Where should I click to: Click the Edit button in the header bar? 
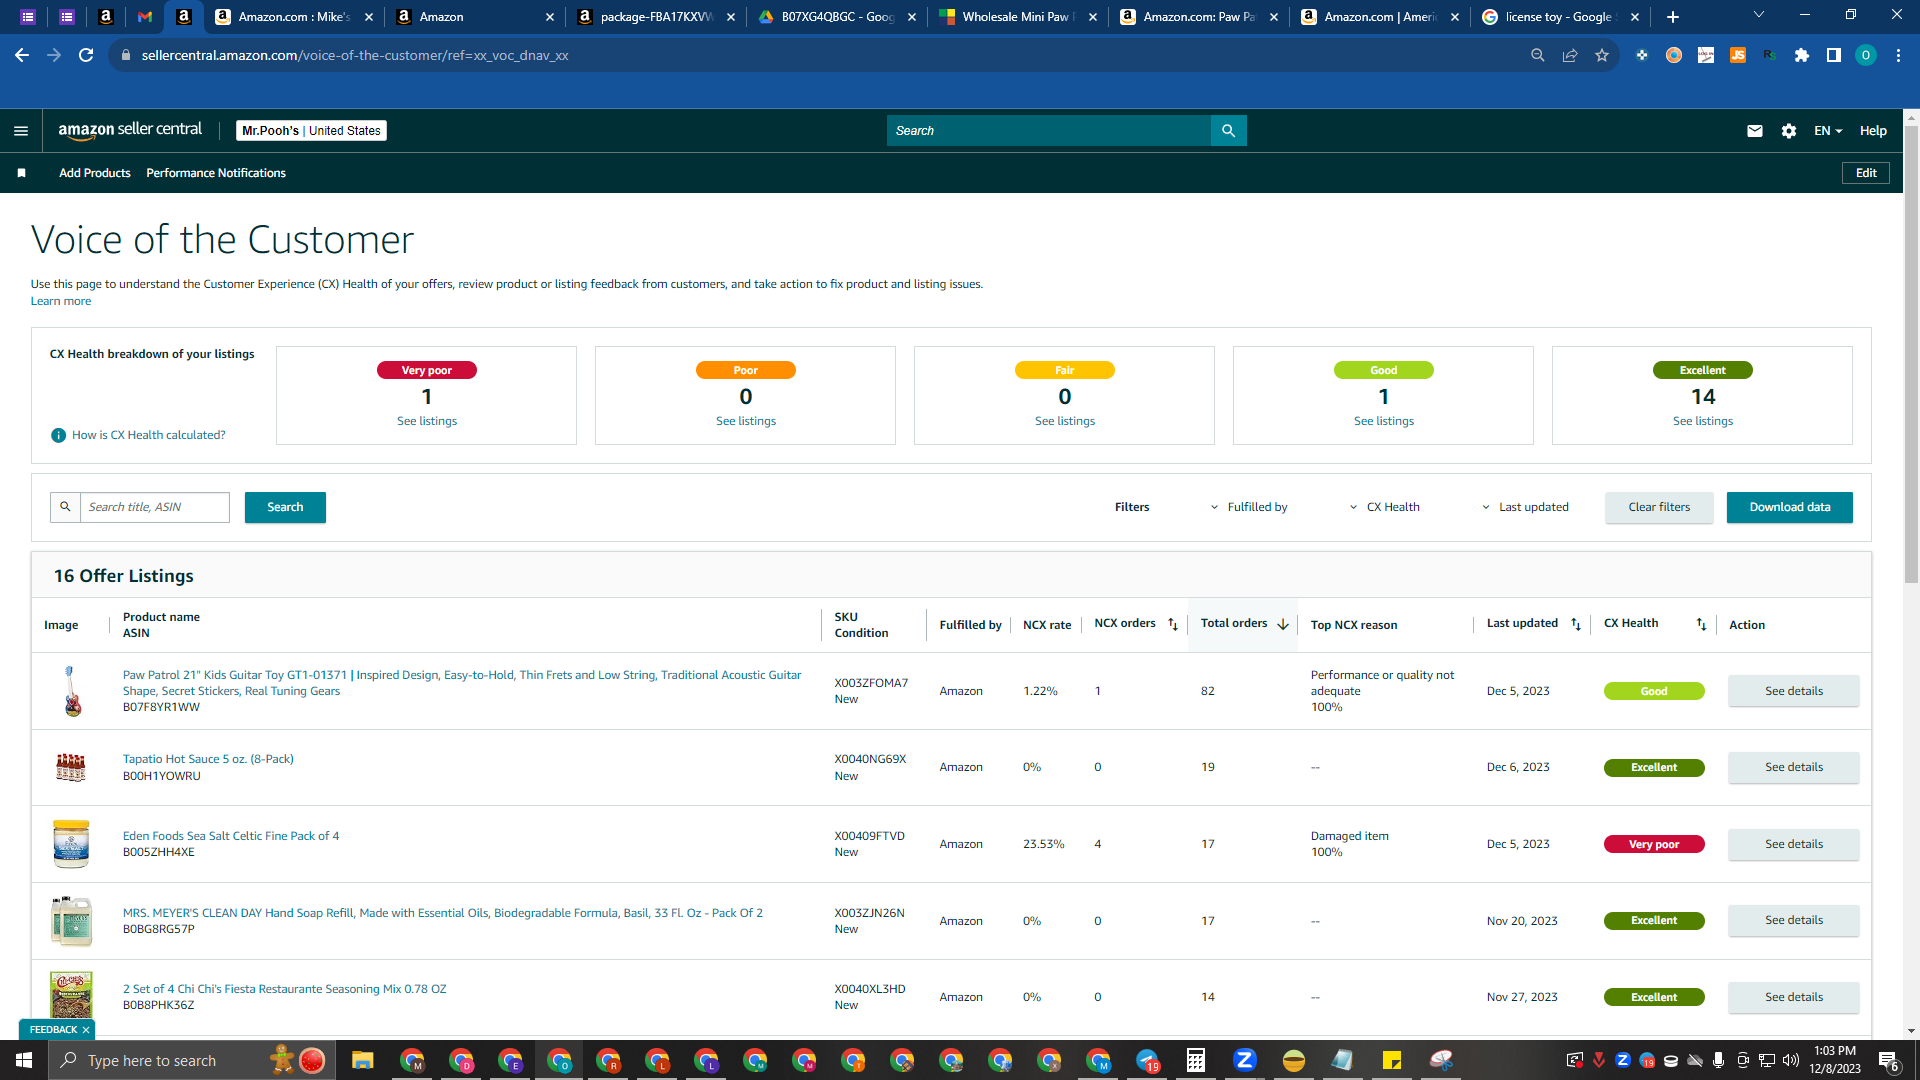pyautogui.click(x=1866, y=173)
